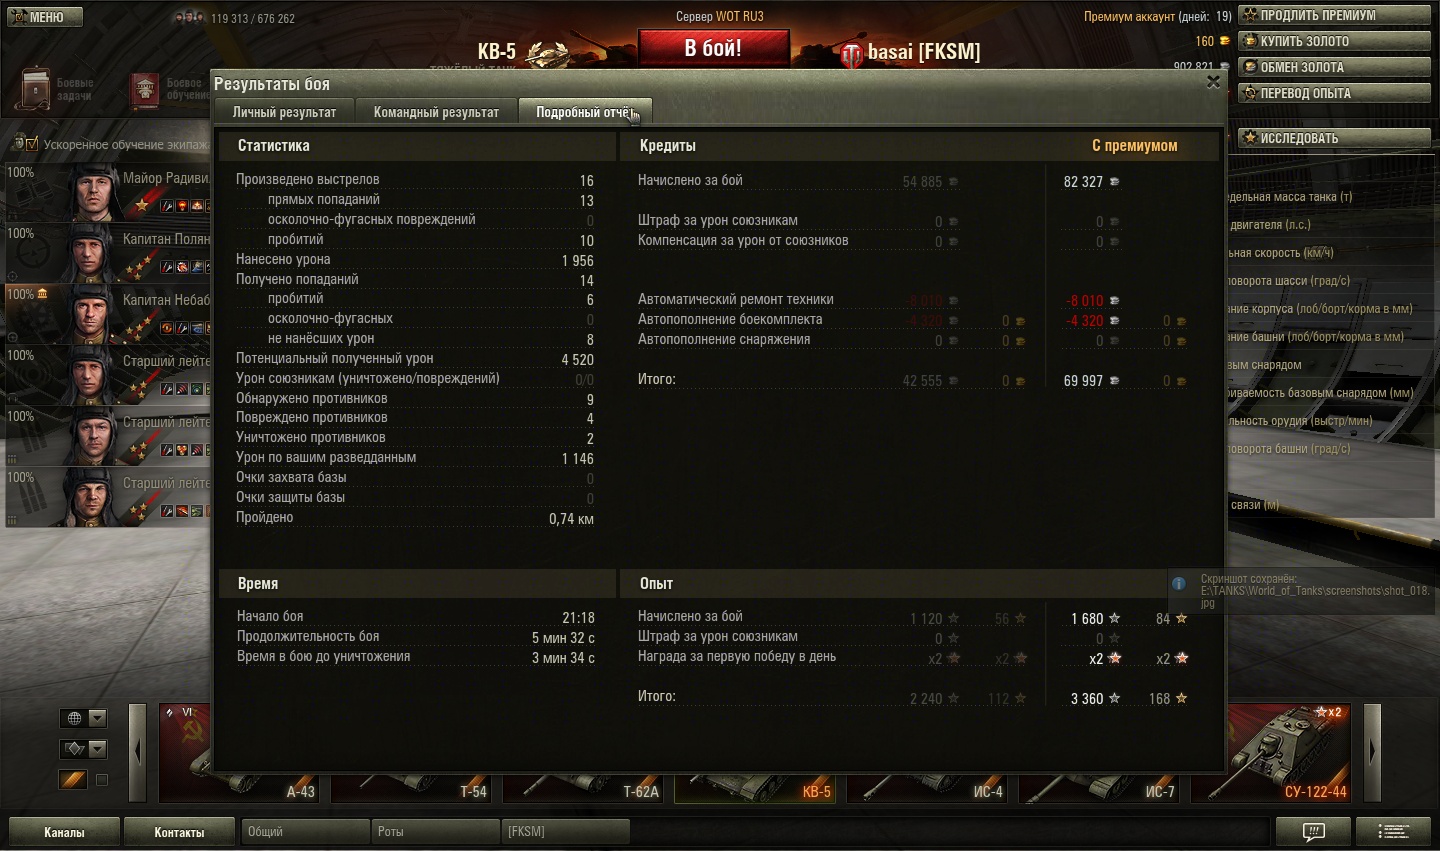Image resolution: width=1440 pixels, height=851 pixels.
Task: Toggle the elite/favorite tanks stripe filter
Action: (x=73, y=779)
